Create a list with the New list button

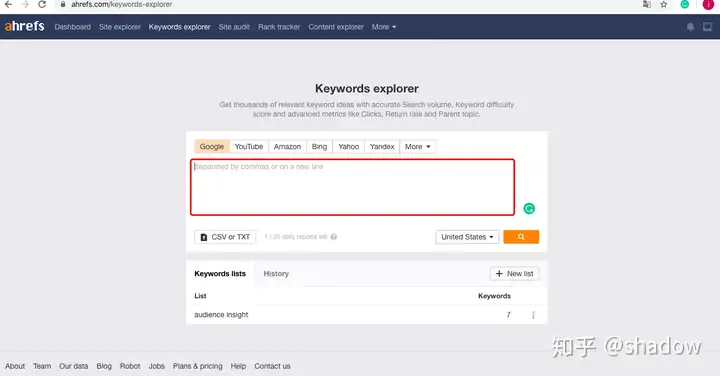click(515, 274)
